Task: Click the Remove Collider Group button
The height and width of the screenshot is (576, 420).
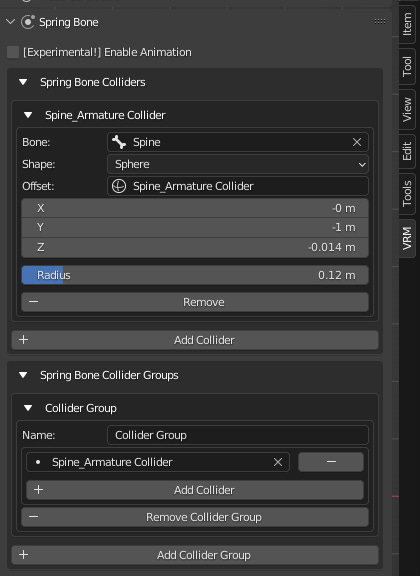Action: [195, 517]
